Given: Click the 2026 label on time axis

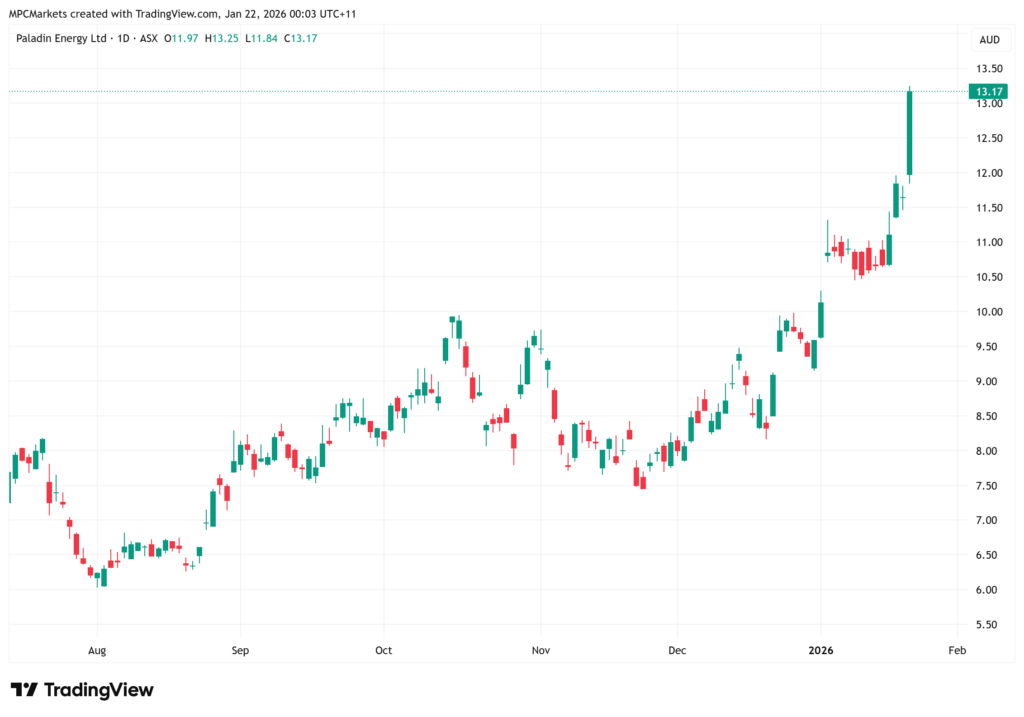Looking at the screenshot, I should coord(821,650).
